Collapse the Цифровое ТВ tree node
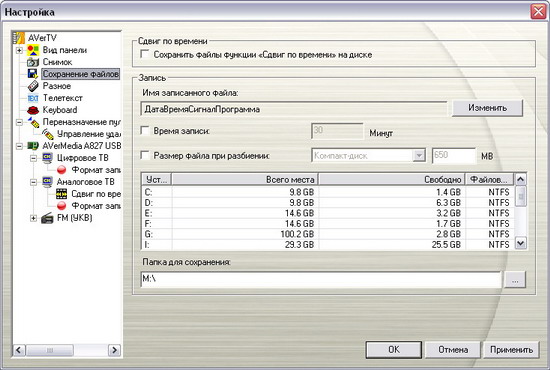 click(x=33, y=159)
